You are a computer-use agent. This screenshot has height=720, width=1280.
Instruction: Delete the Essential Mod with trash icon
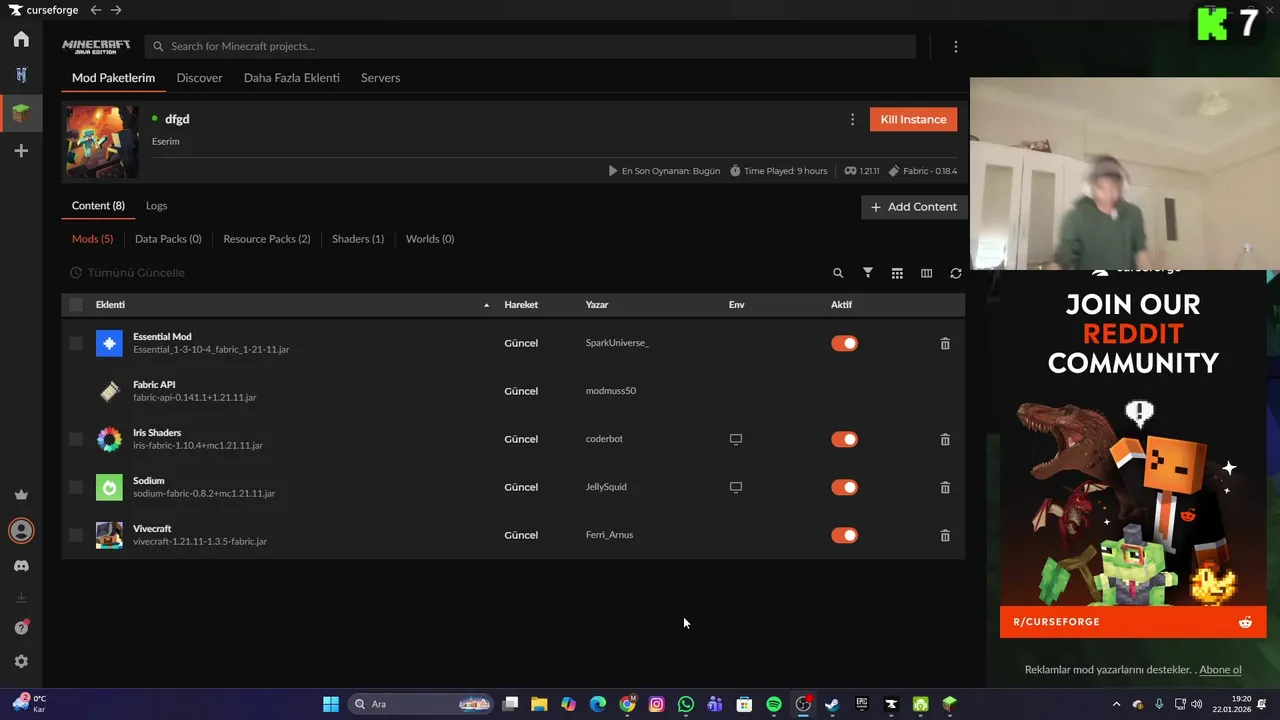tap(945, 343)
